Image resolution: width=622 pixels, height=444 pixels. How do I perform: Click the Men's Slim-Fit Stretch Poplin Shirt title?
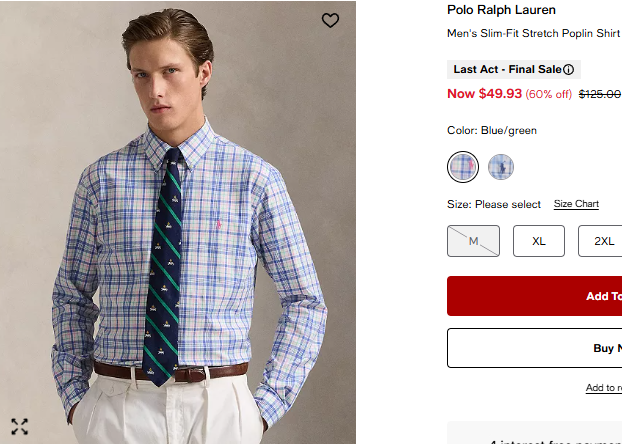coord(533,33)
